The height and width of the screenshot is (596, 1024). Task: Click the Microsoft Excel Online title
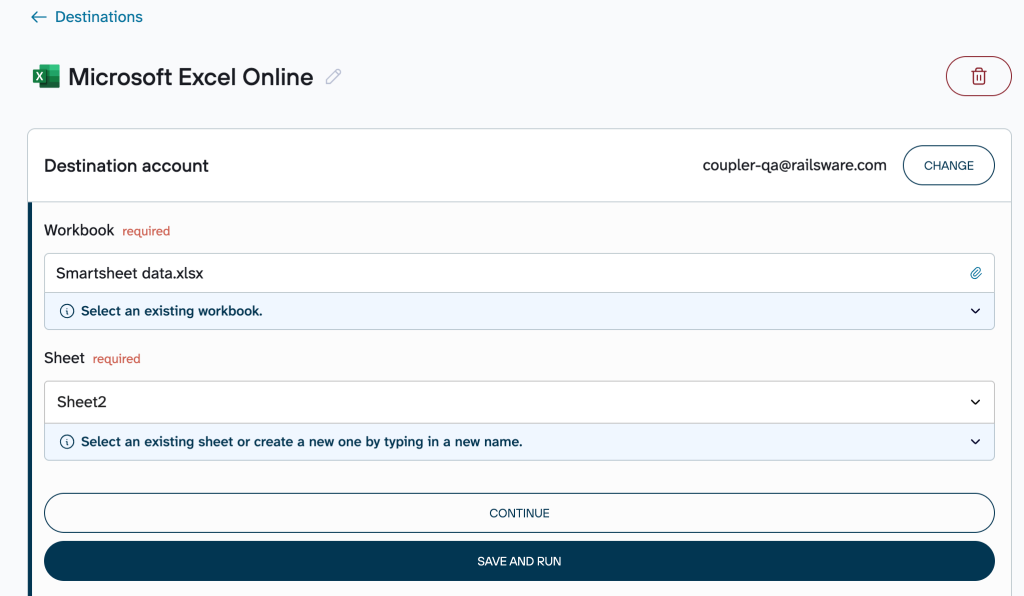(190, 77)
